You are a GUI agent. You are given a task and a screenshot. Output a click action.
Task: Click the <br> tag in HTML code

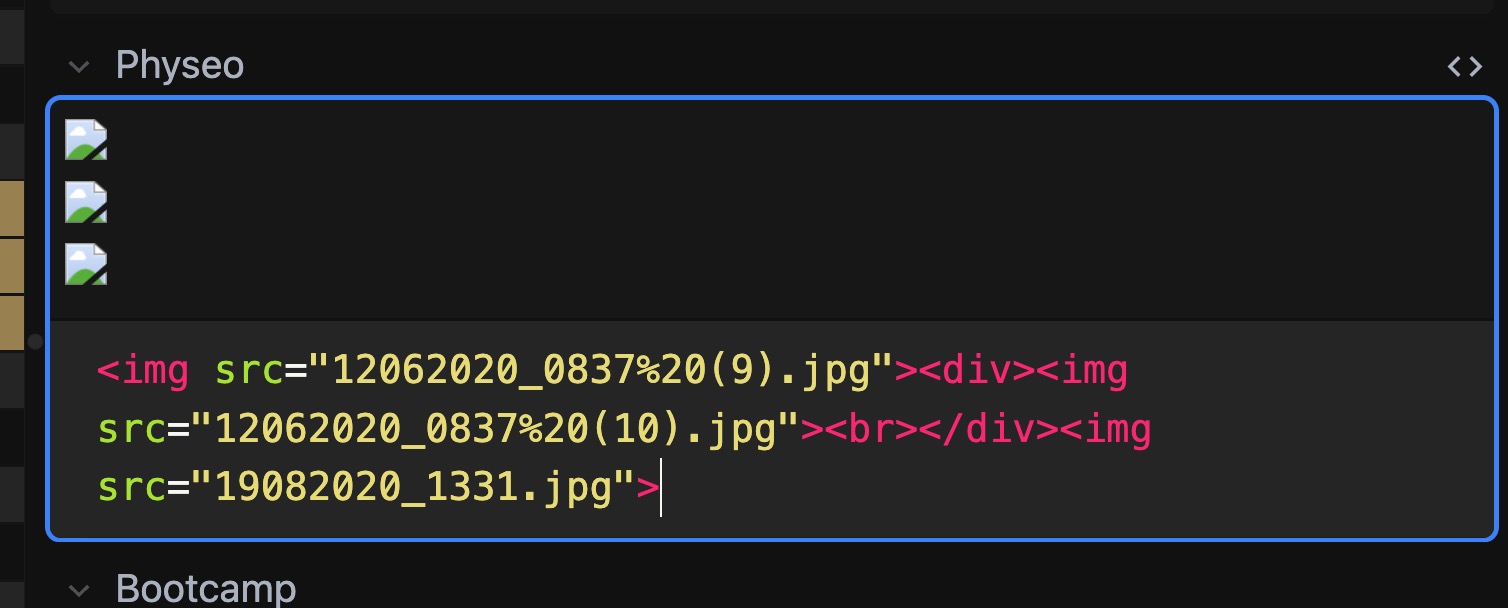pyautogui.click(x=860, y=430)
